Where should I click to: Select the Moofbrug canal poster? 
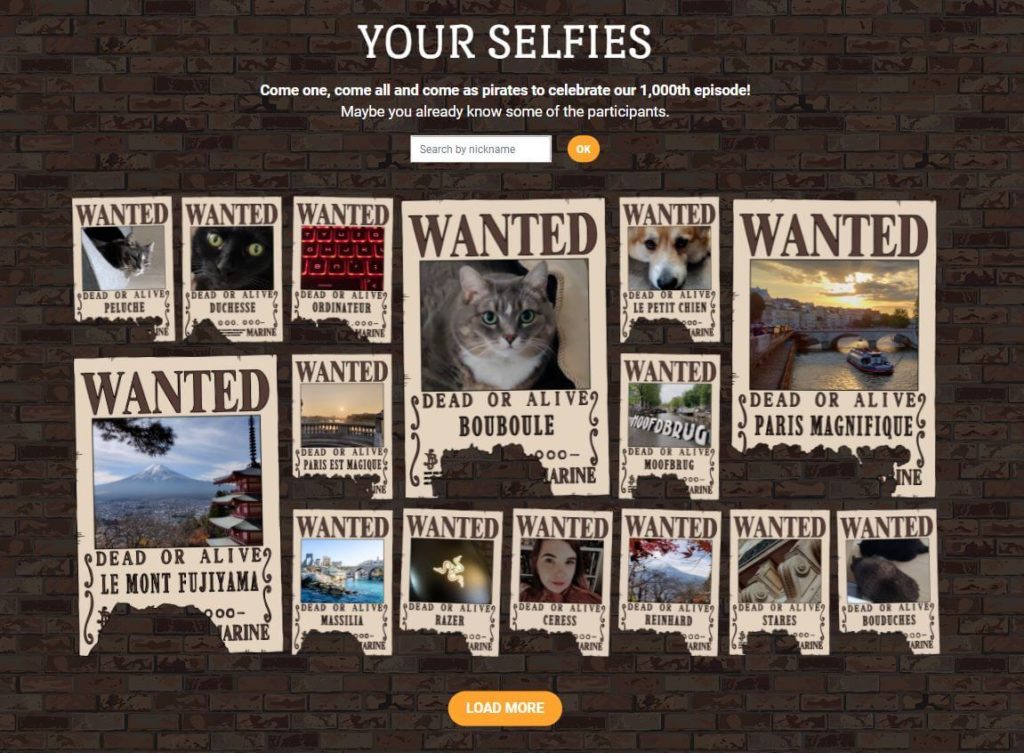[x=669, y=426]
